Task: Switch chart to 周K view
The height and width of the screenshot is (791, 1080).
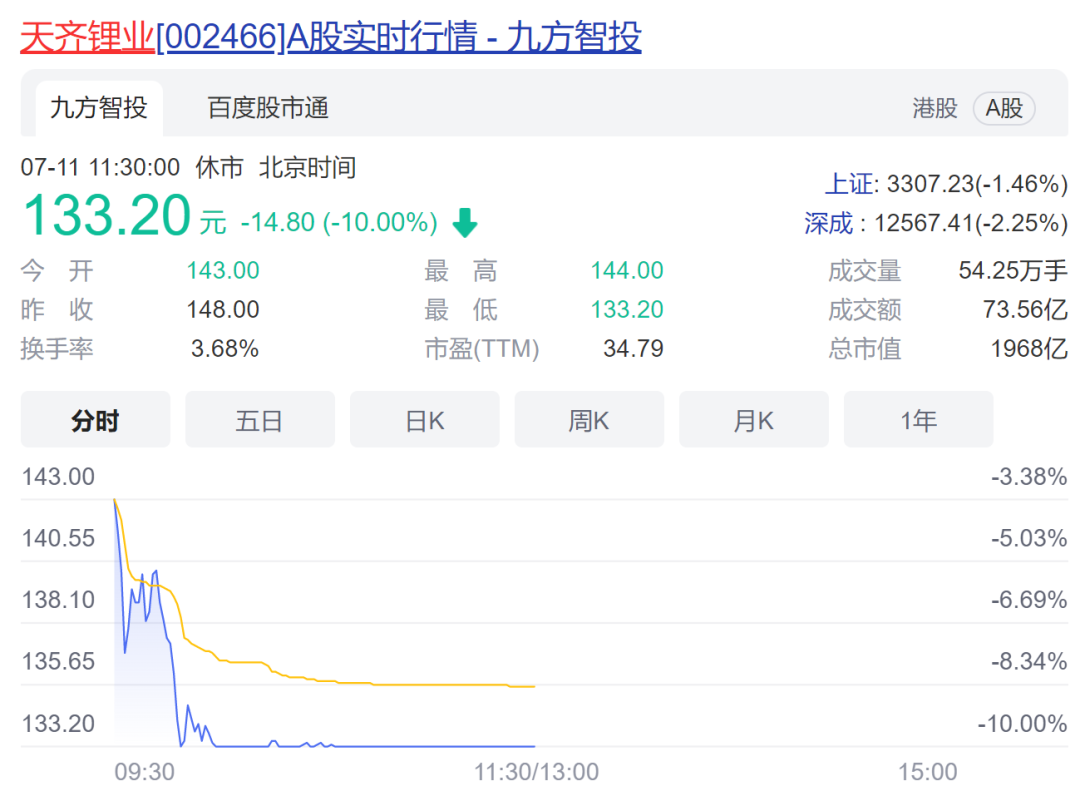Action: (589, 420)
